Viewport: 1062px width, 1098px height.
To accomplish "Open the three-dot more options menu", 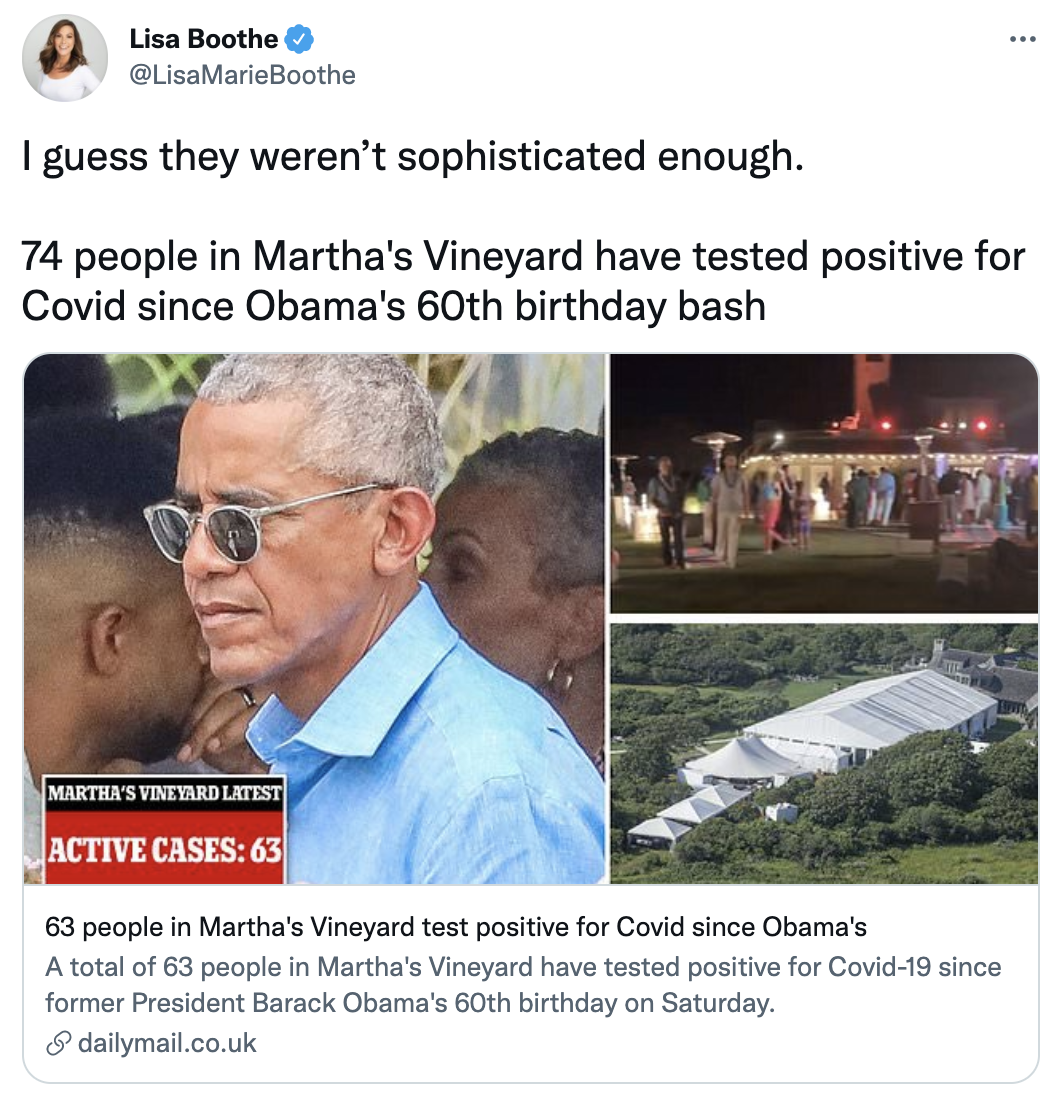I will (x=1022, y=39).
